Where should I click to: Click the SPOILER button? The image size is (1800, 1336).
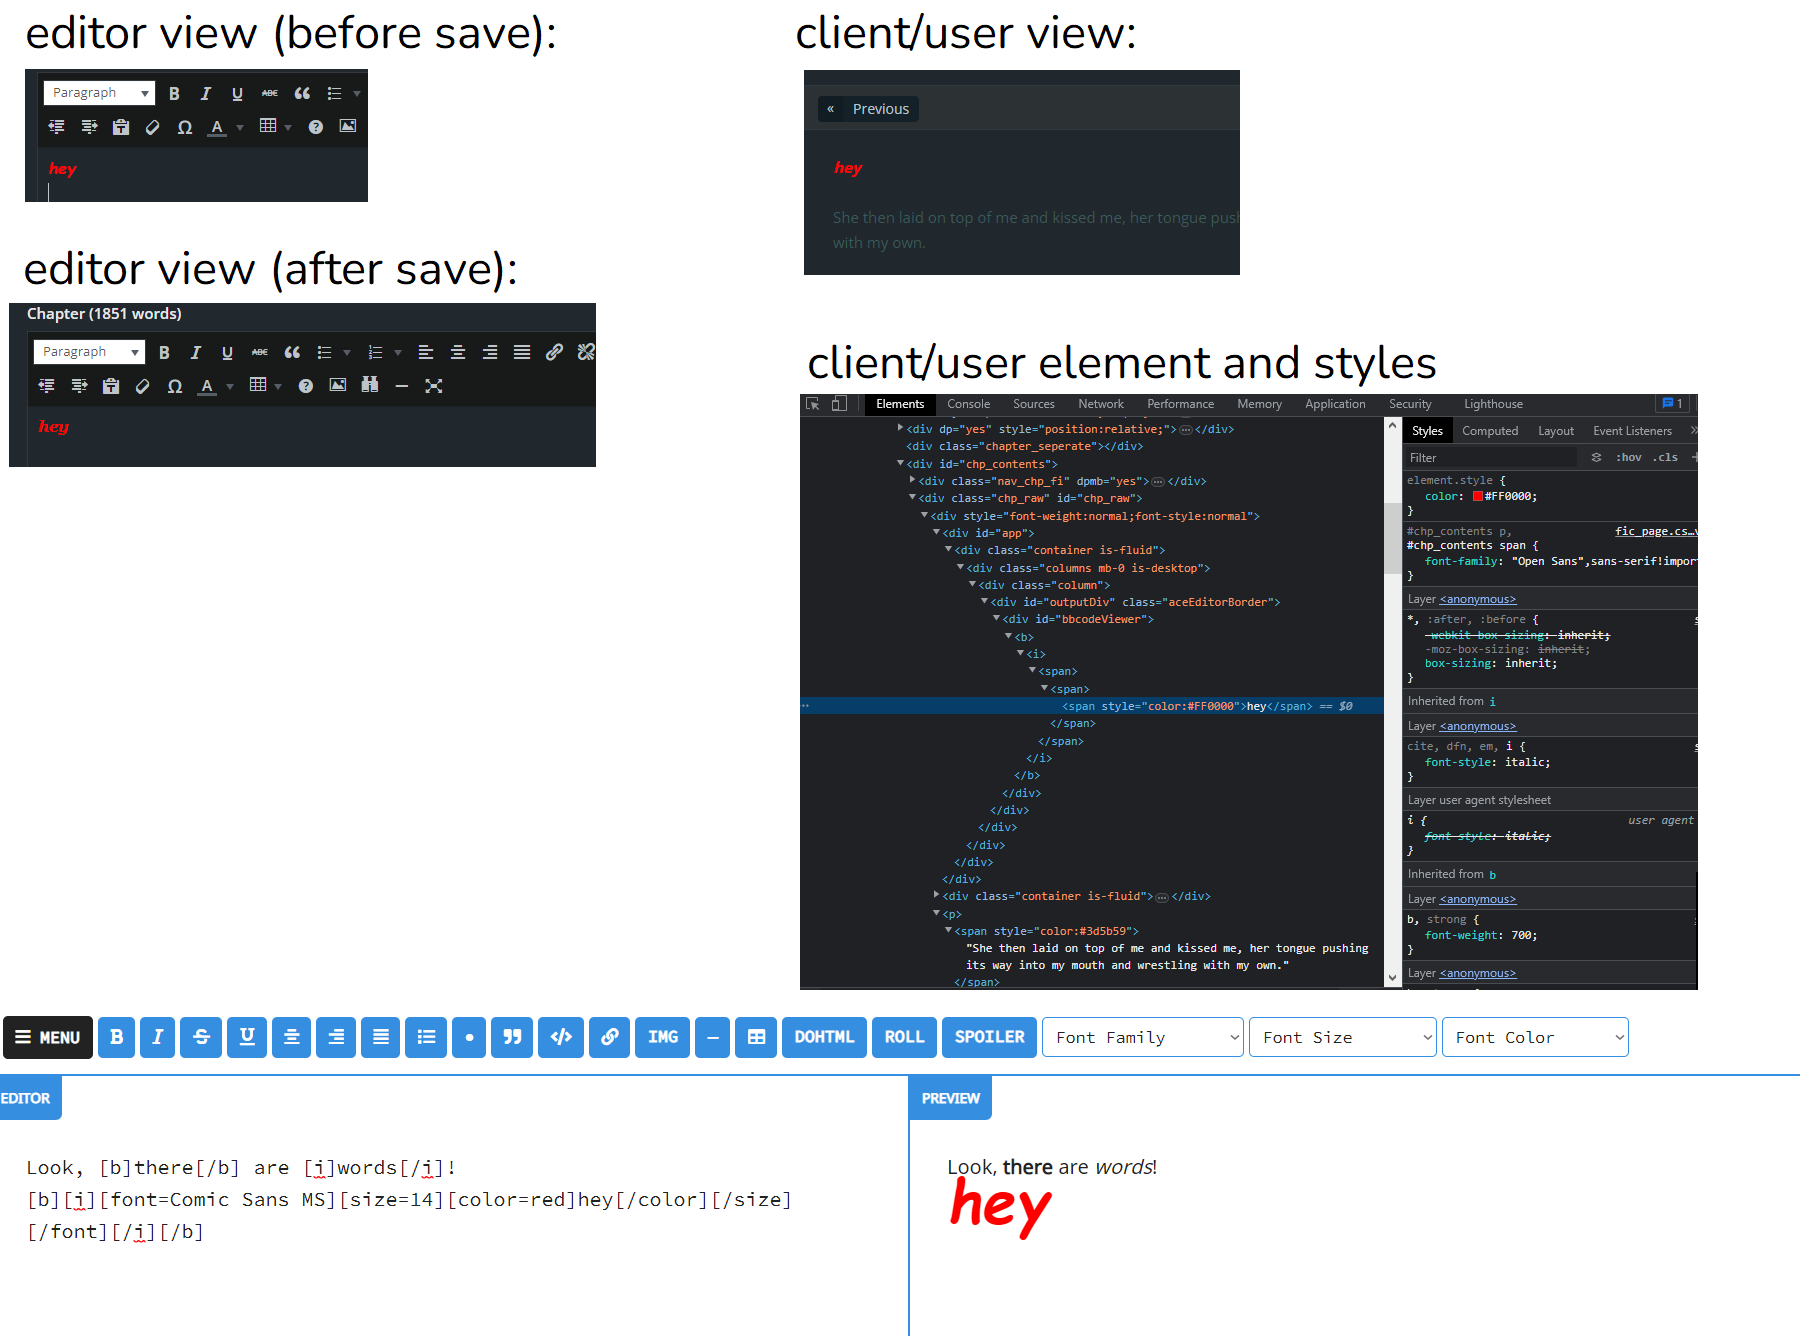989,1037
